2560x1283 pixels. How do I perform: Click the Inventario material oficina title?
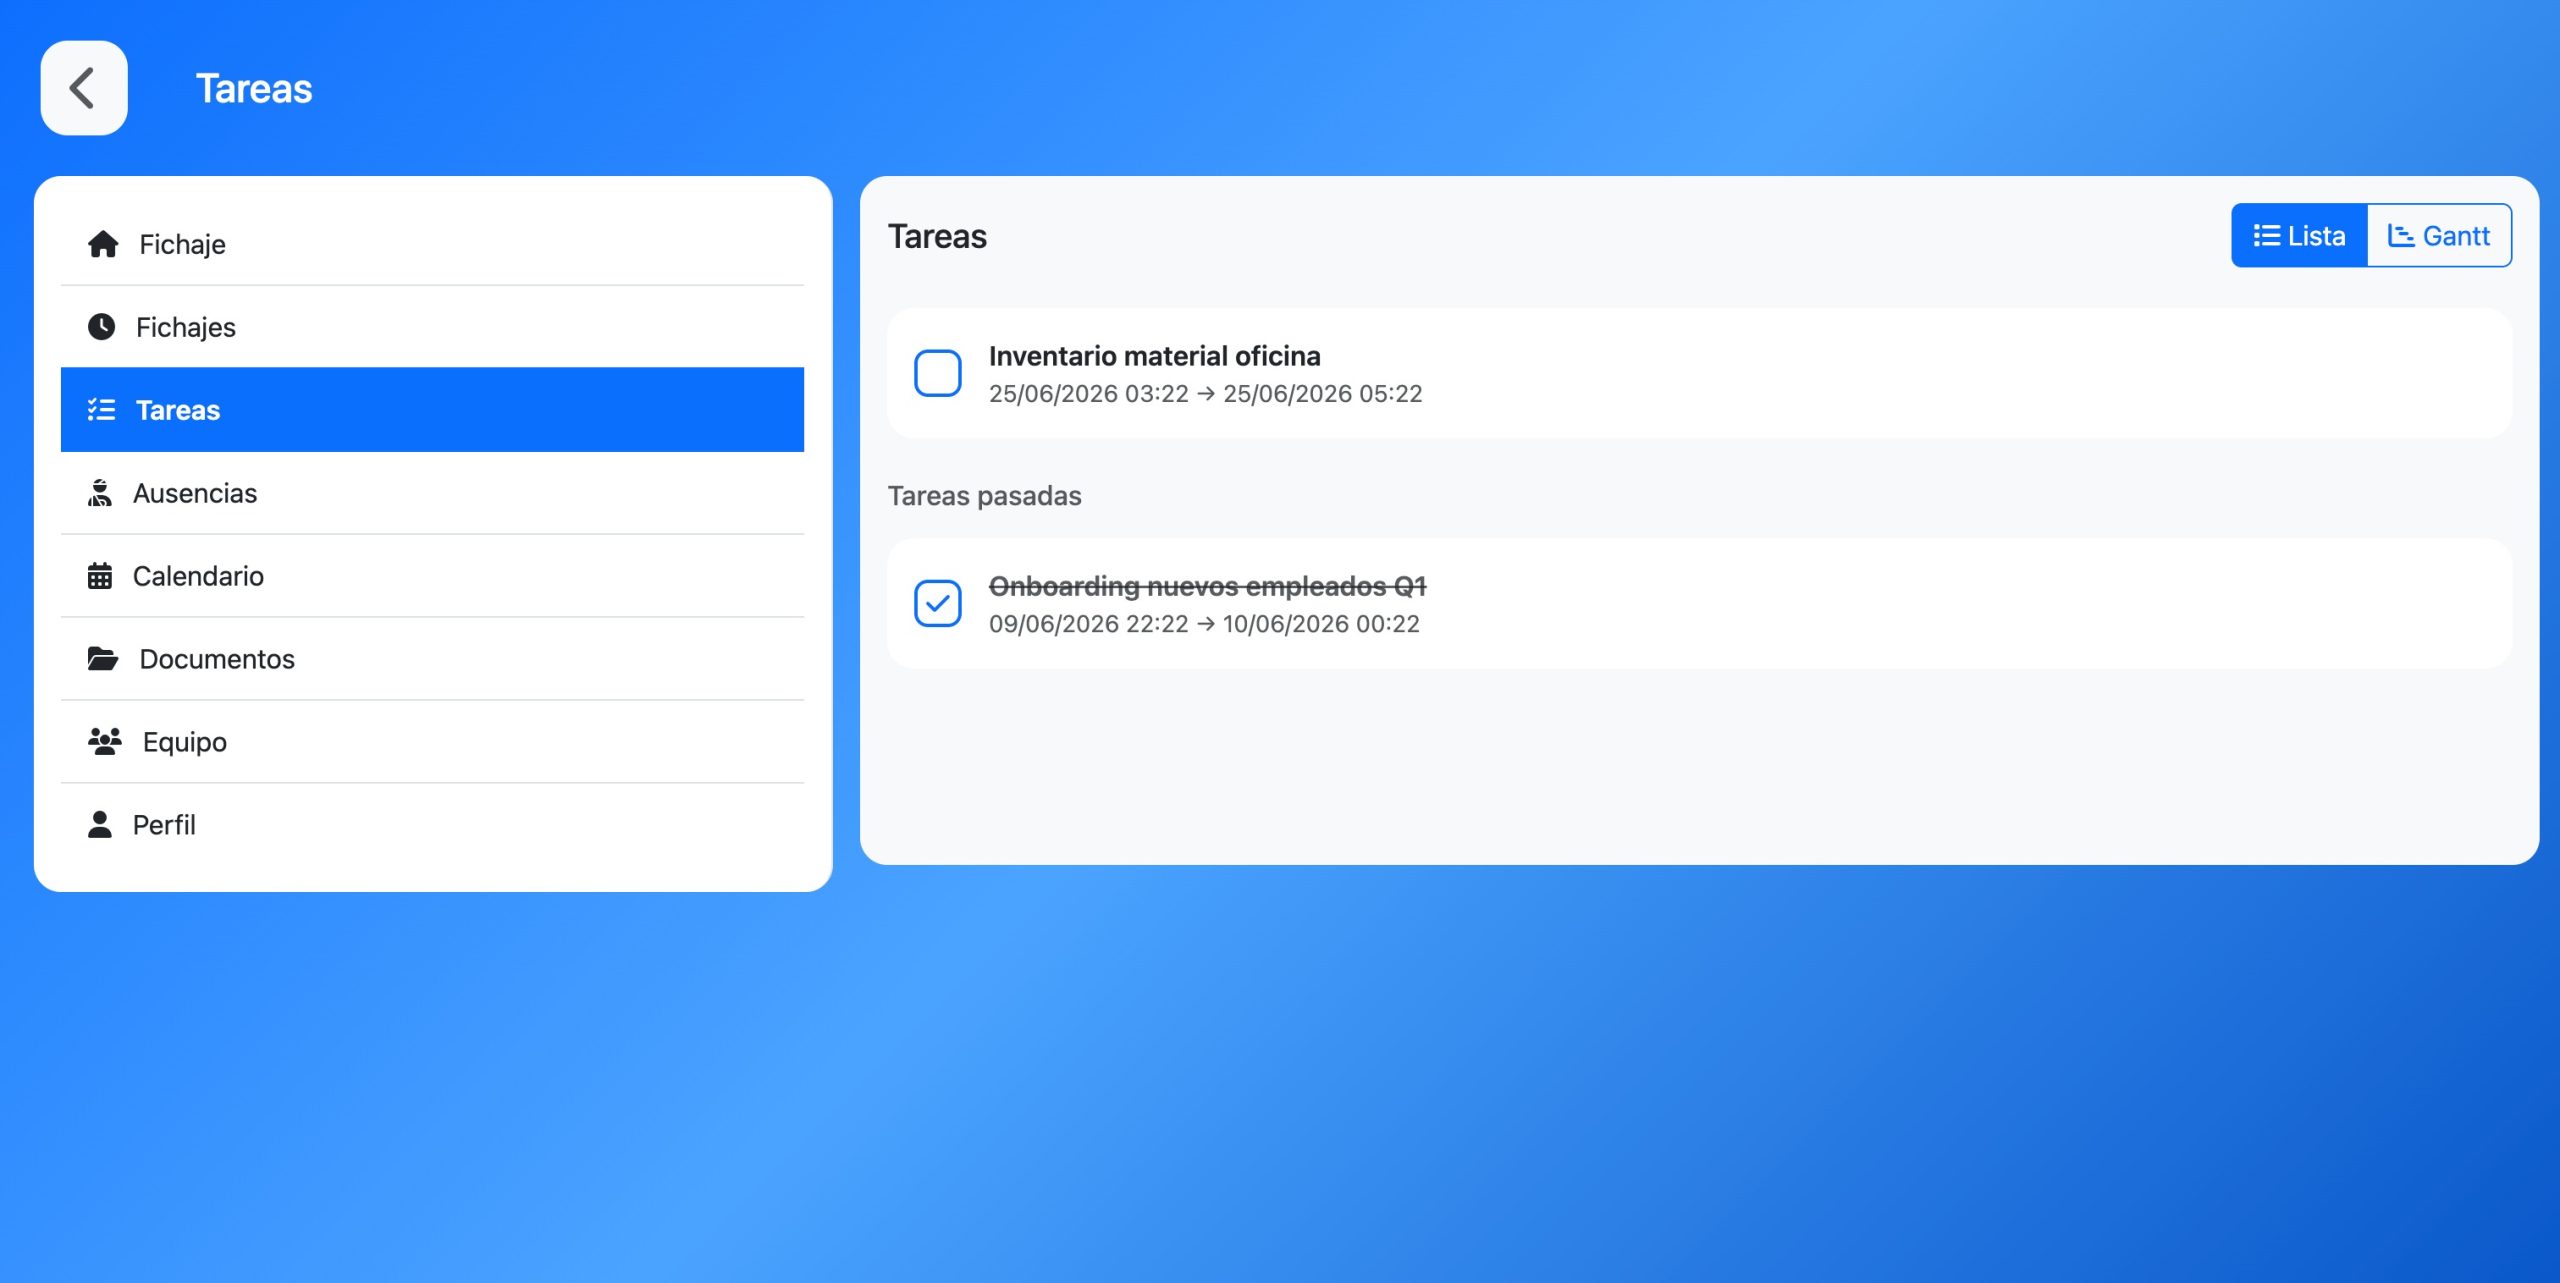[x=1154, y=356]
